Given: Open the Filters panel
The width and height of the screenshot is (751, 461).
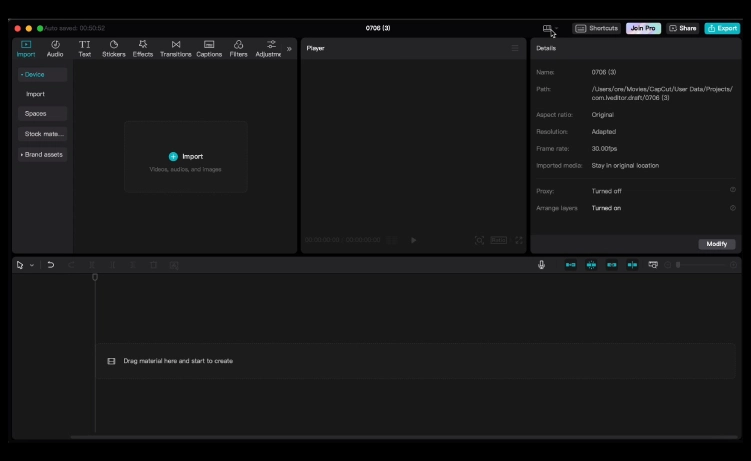Looking at the screenshot, I should [238, 48].
